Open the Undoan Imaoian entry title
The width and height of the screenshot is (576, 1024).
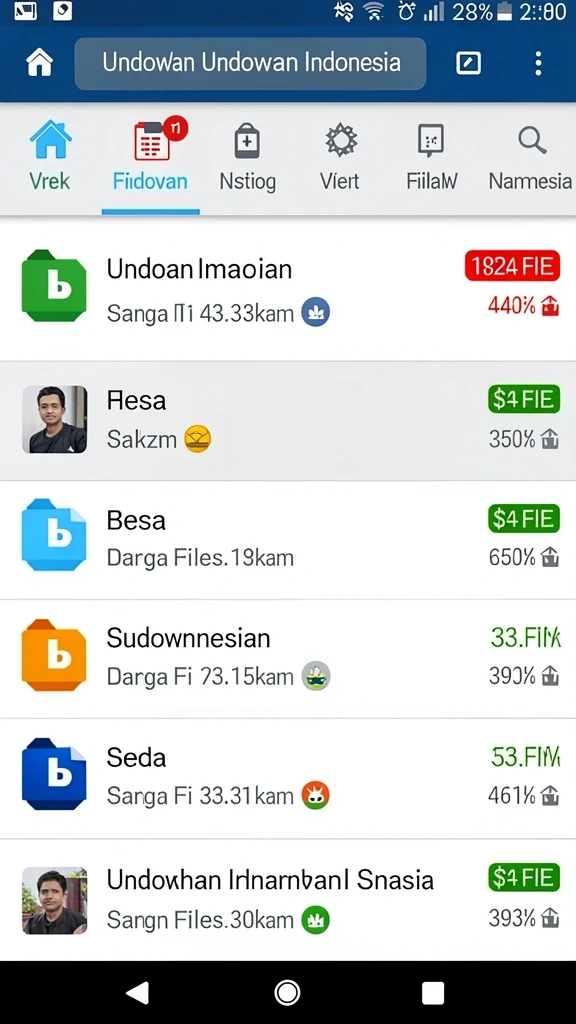[x=199, y=269]
